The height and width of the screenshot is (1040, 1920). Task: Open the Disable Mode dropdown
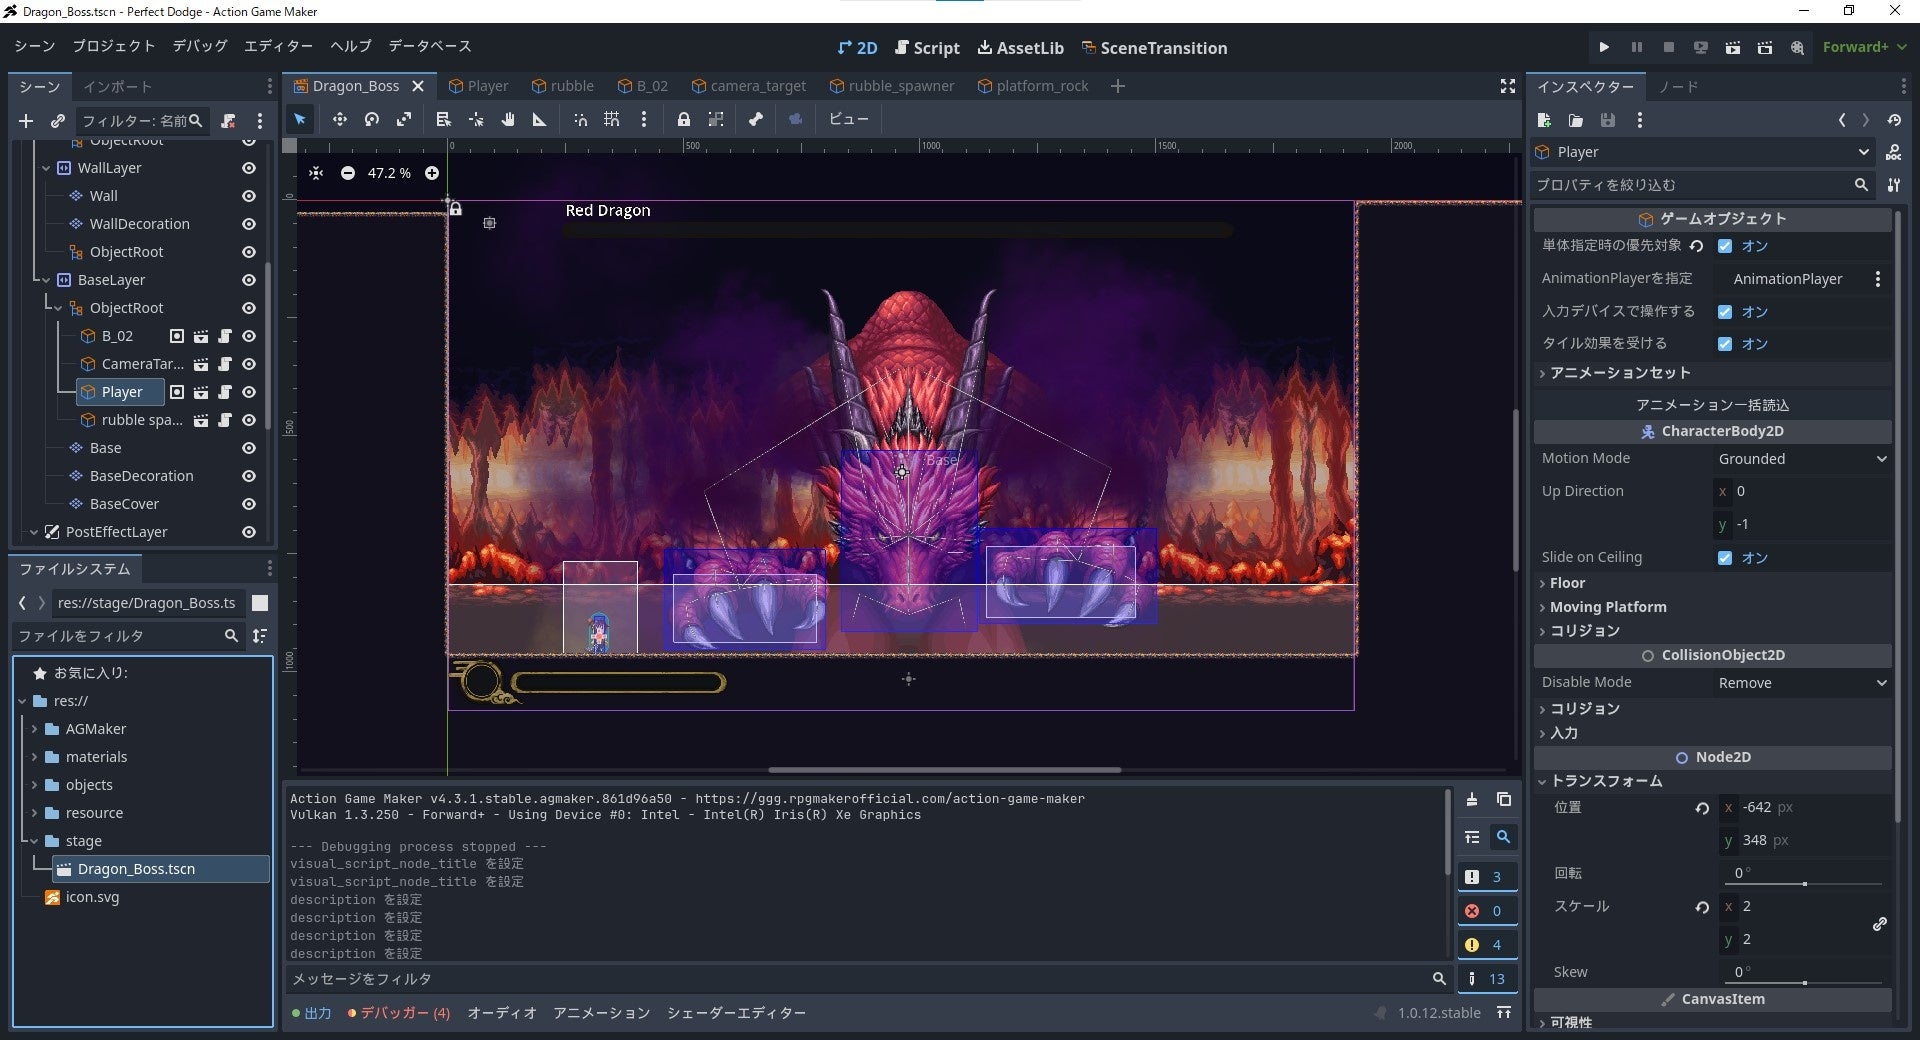(x=1802, y=683)
